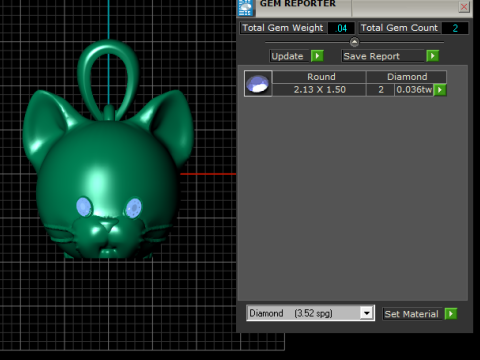Click the GEM REPORTER title bar text
Screen dimensions: 480x360
[x=298, y=4]
